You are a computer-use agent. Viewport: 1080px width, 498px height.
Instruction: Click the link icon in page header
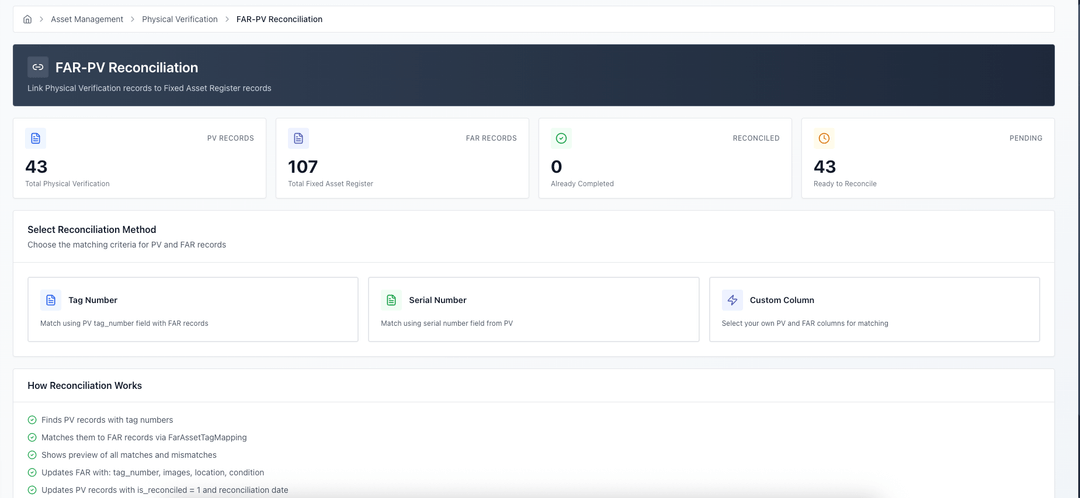pyautogui.click(x=38, y=67)
